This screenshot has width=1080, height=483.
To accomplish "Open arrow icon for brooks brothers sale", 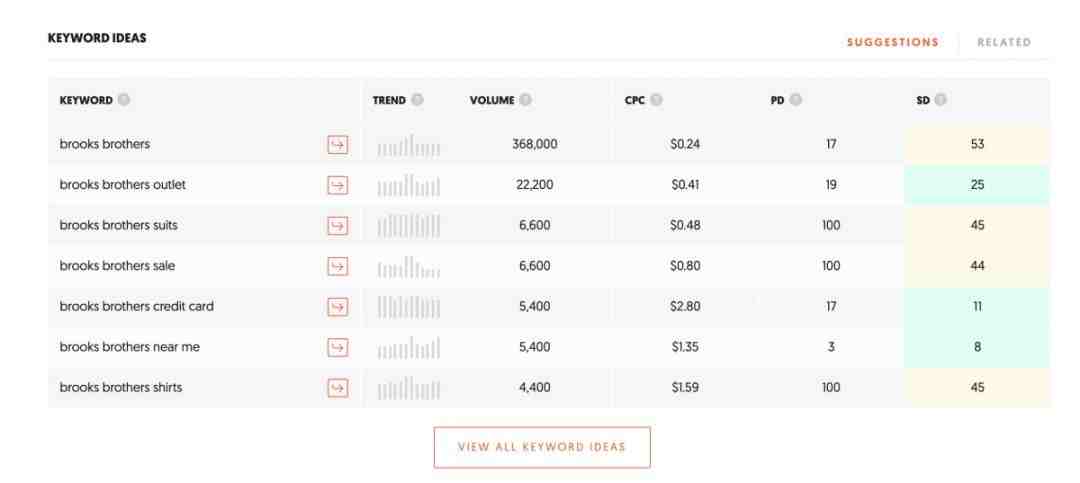I will tap(338, 266).
